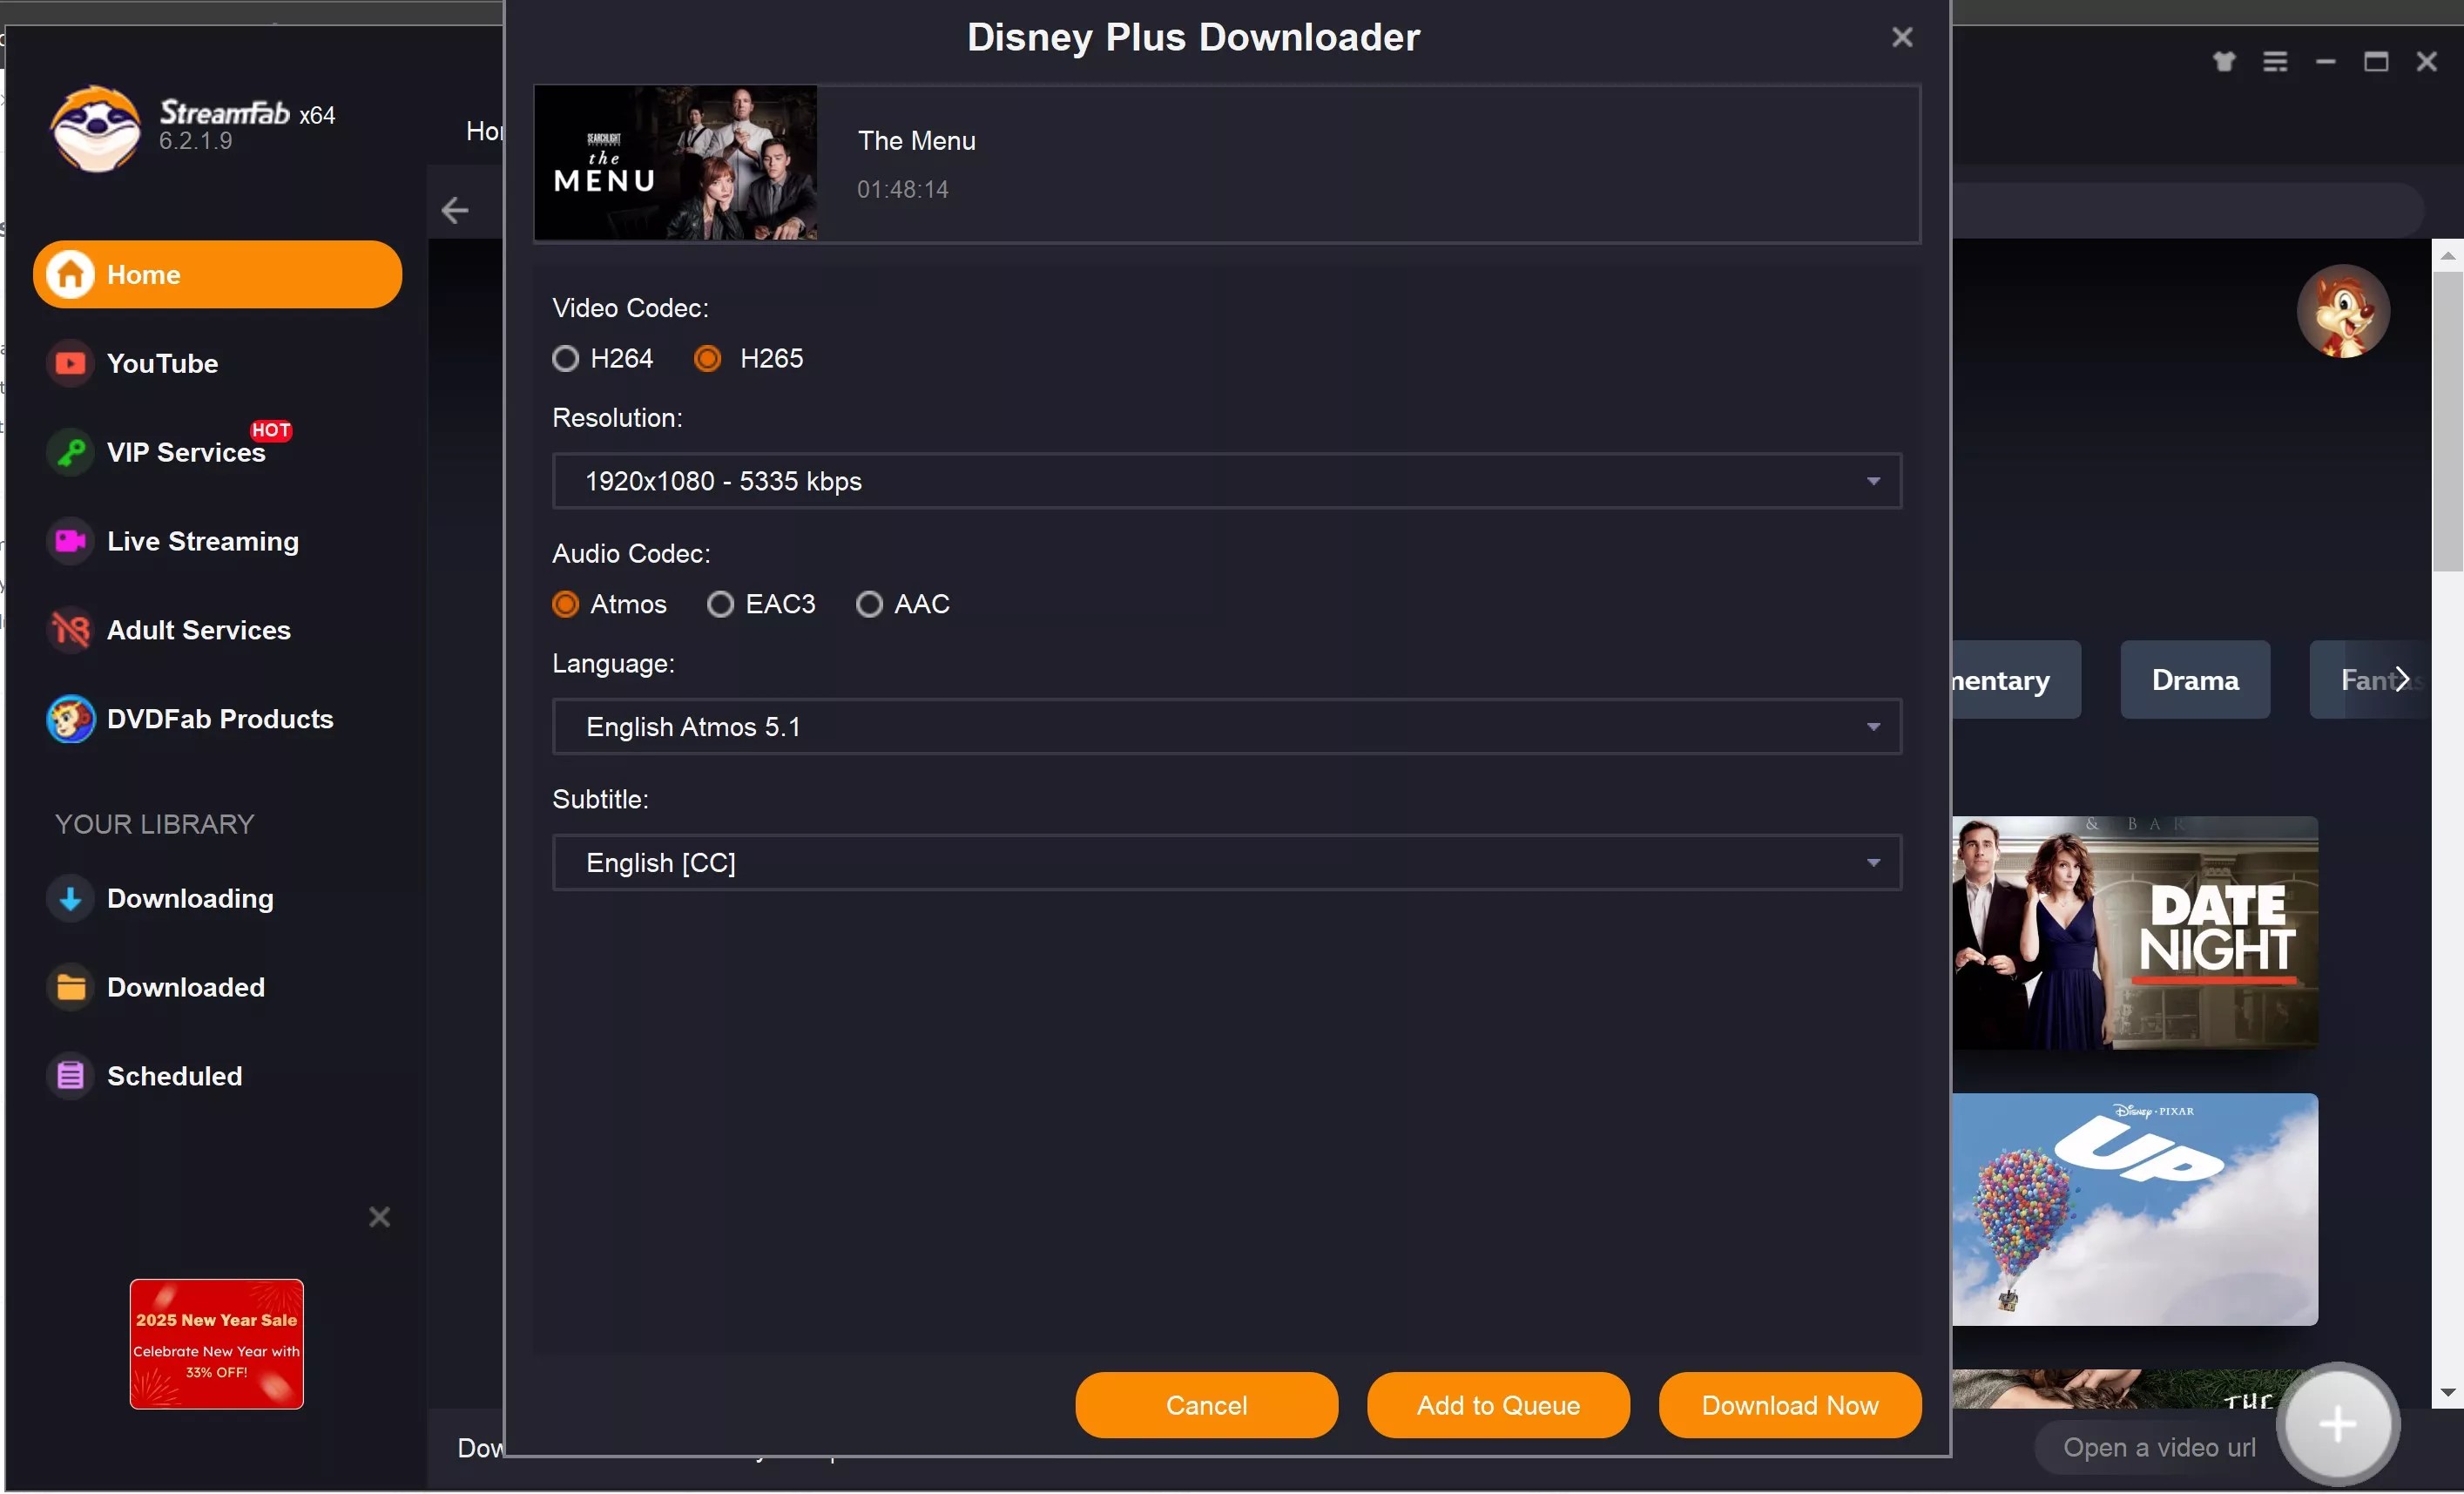Click the YOUR LIBRARY heading
This screenshot has height=1494, width=2464.
pos(154,824)
